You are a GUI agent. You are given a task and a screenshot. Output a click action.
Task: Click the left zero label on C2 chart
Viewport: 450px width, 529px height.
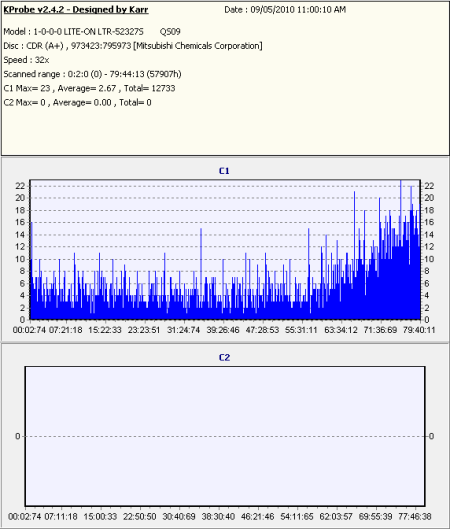coord(18,436)
